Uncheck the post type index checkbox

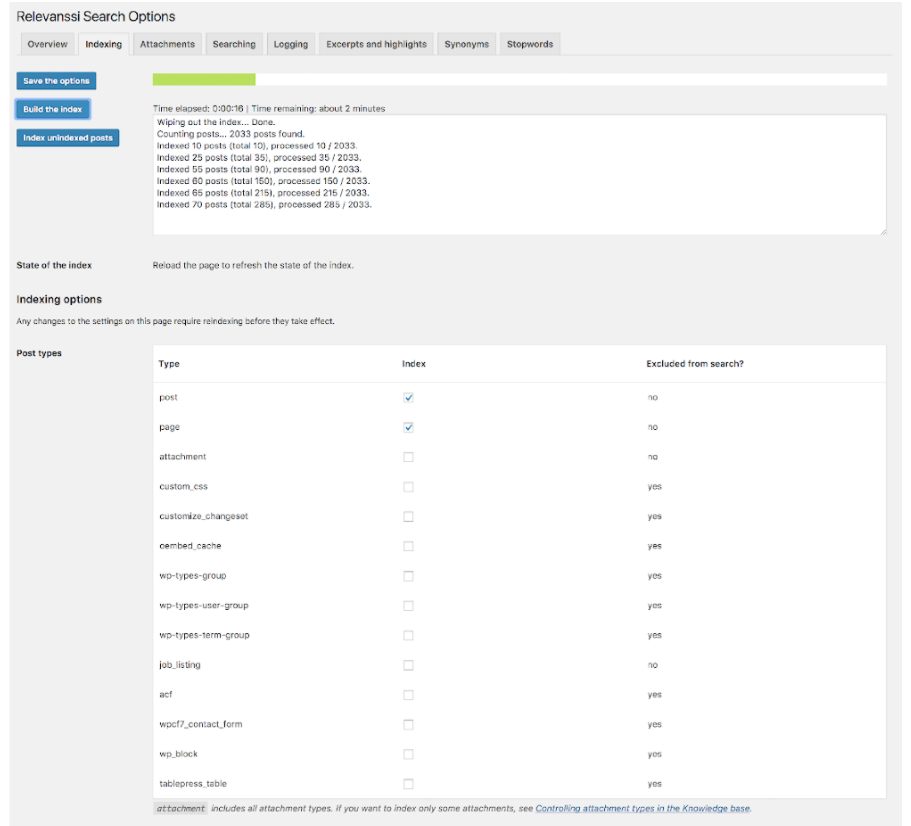(408, 397)
